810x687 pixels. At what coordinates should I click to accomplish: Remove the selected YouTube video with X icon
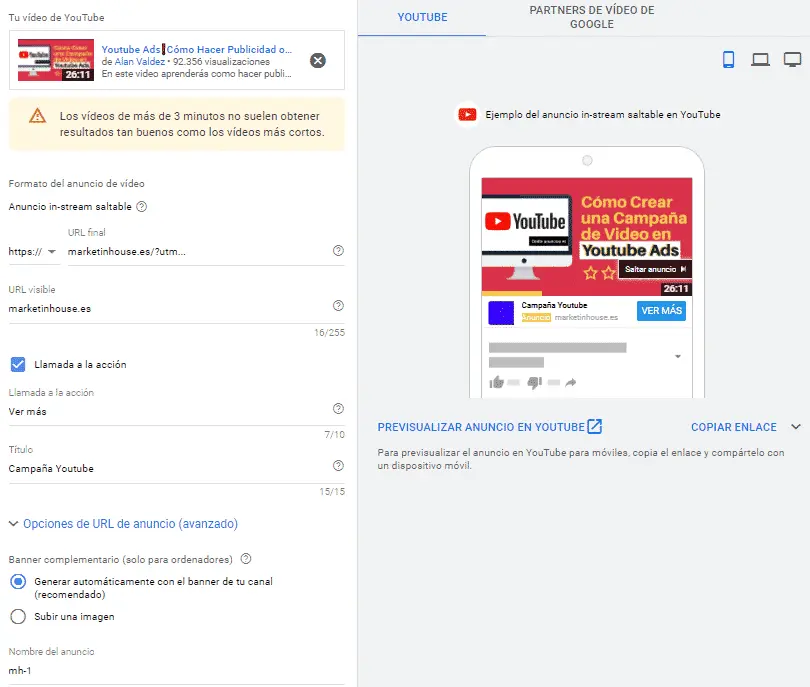tap(318, 60)
